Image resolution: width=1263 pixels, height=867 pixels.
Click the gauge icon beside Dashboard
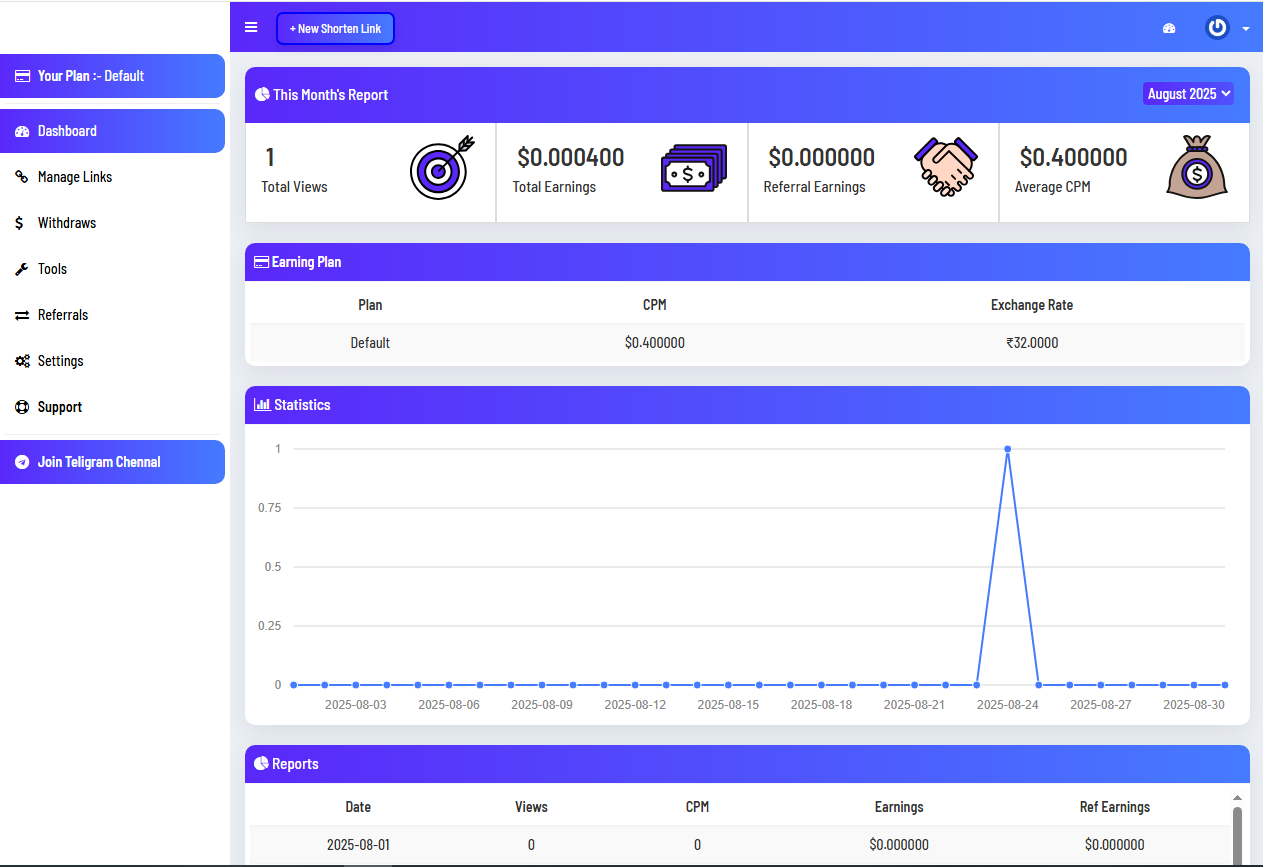pos(22,131)
